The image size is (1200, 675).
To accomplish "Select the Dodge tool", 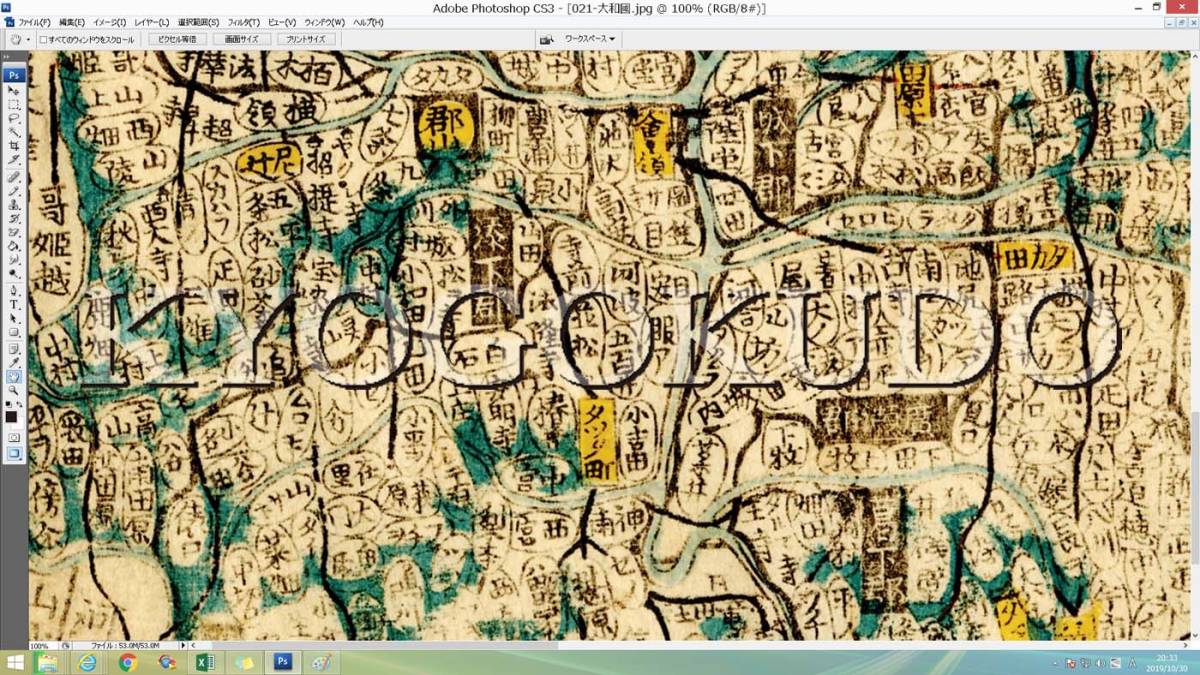I will click(x=14, y=274).
